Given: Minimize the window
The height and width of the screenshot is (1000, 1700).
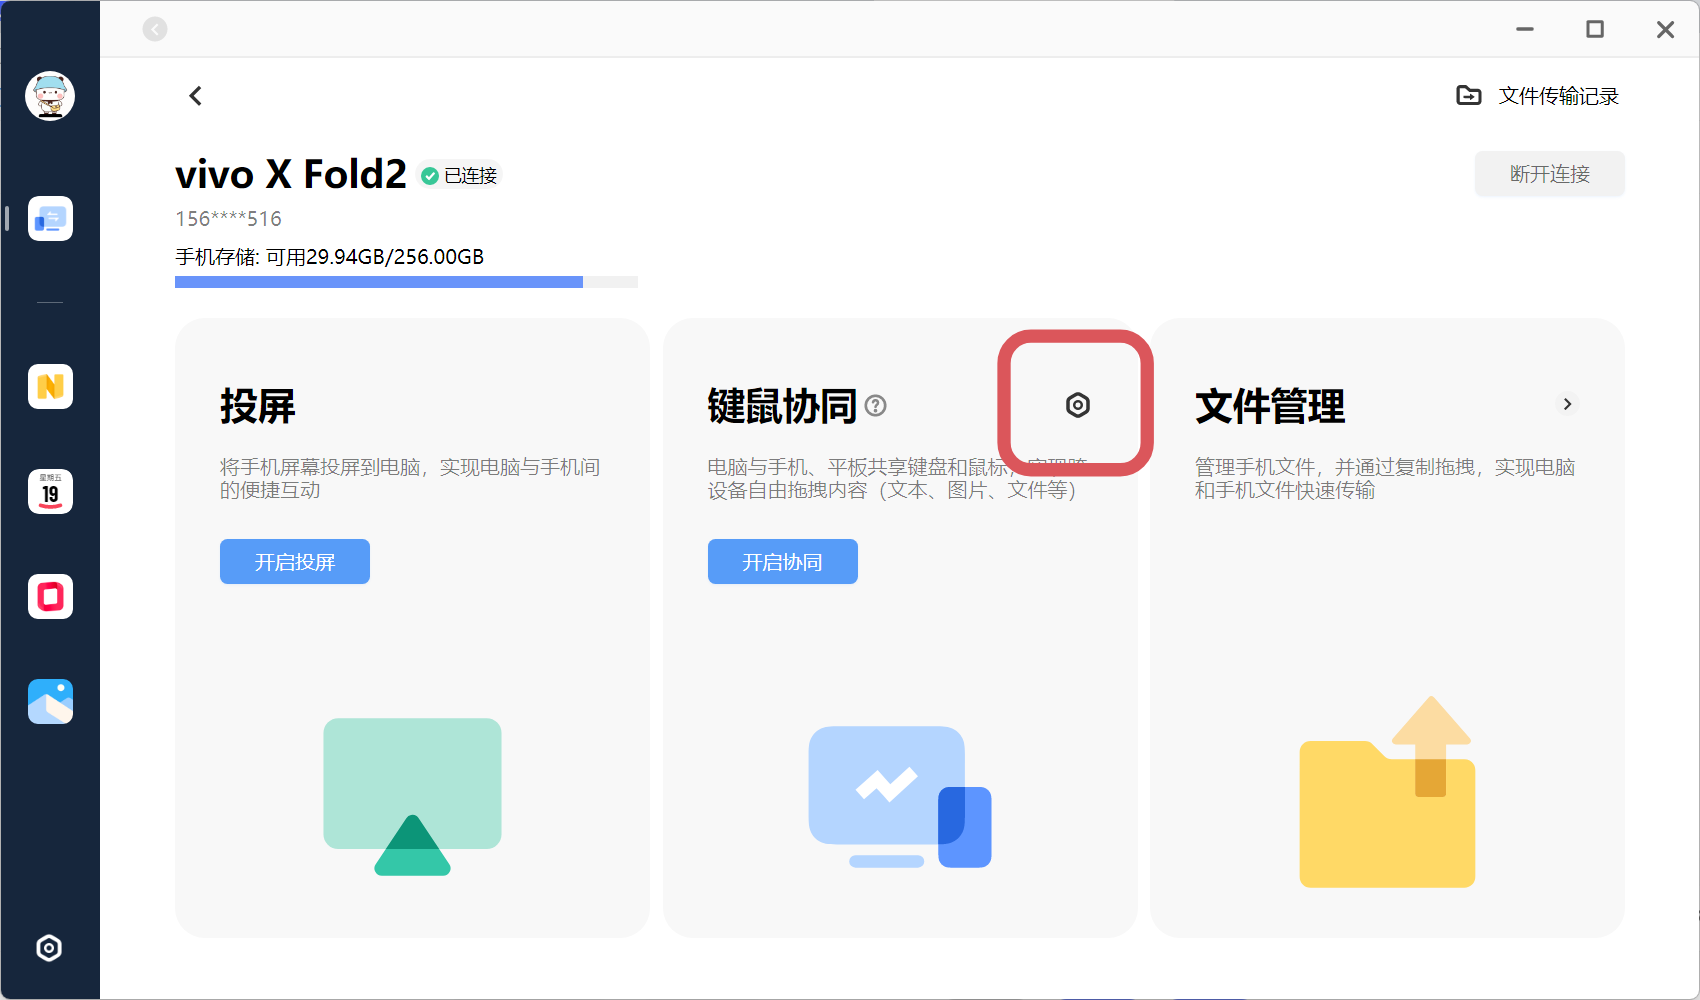Looking at the screenshot, I should 1525,29.
